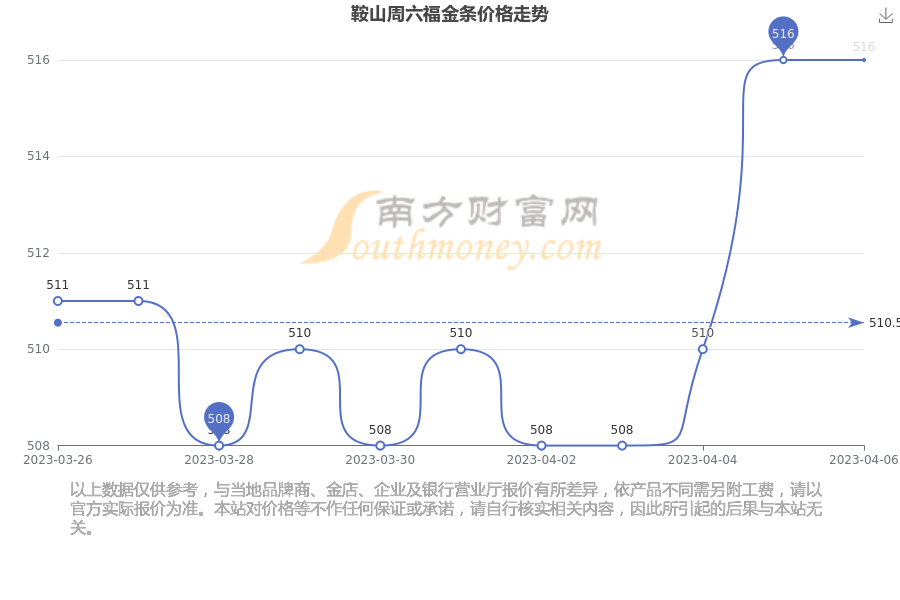Click the 508 minimum value pin marker
Image resolution: width=900 pixels, height=600 pixels.
219,420
